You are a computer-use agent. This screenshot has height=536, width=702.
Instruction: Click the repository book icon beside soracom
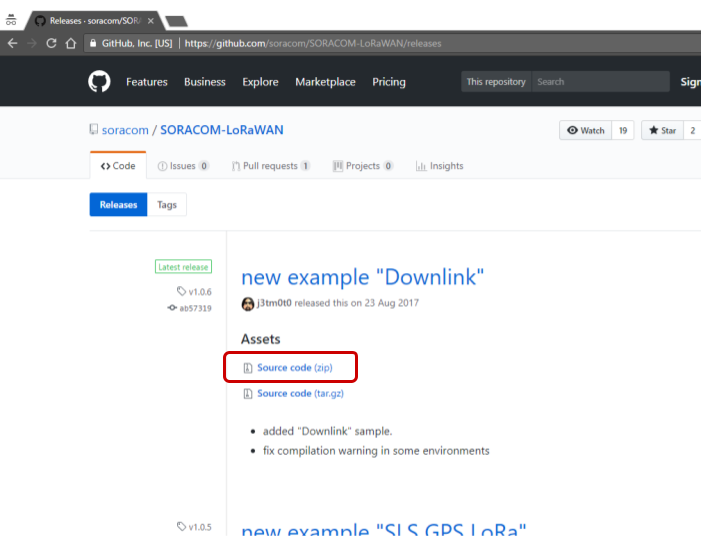coord(94,129)
